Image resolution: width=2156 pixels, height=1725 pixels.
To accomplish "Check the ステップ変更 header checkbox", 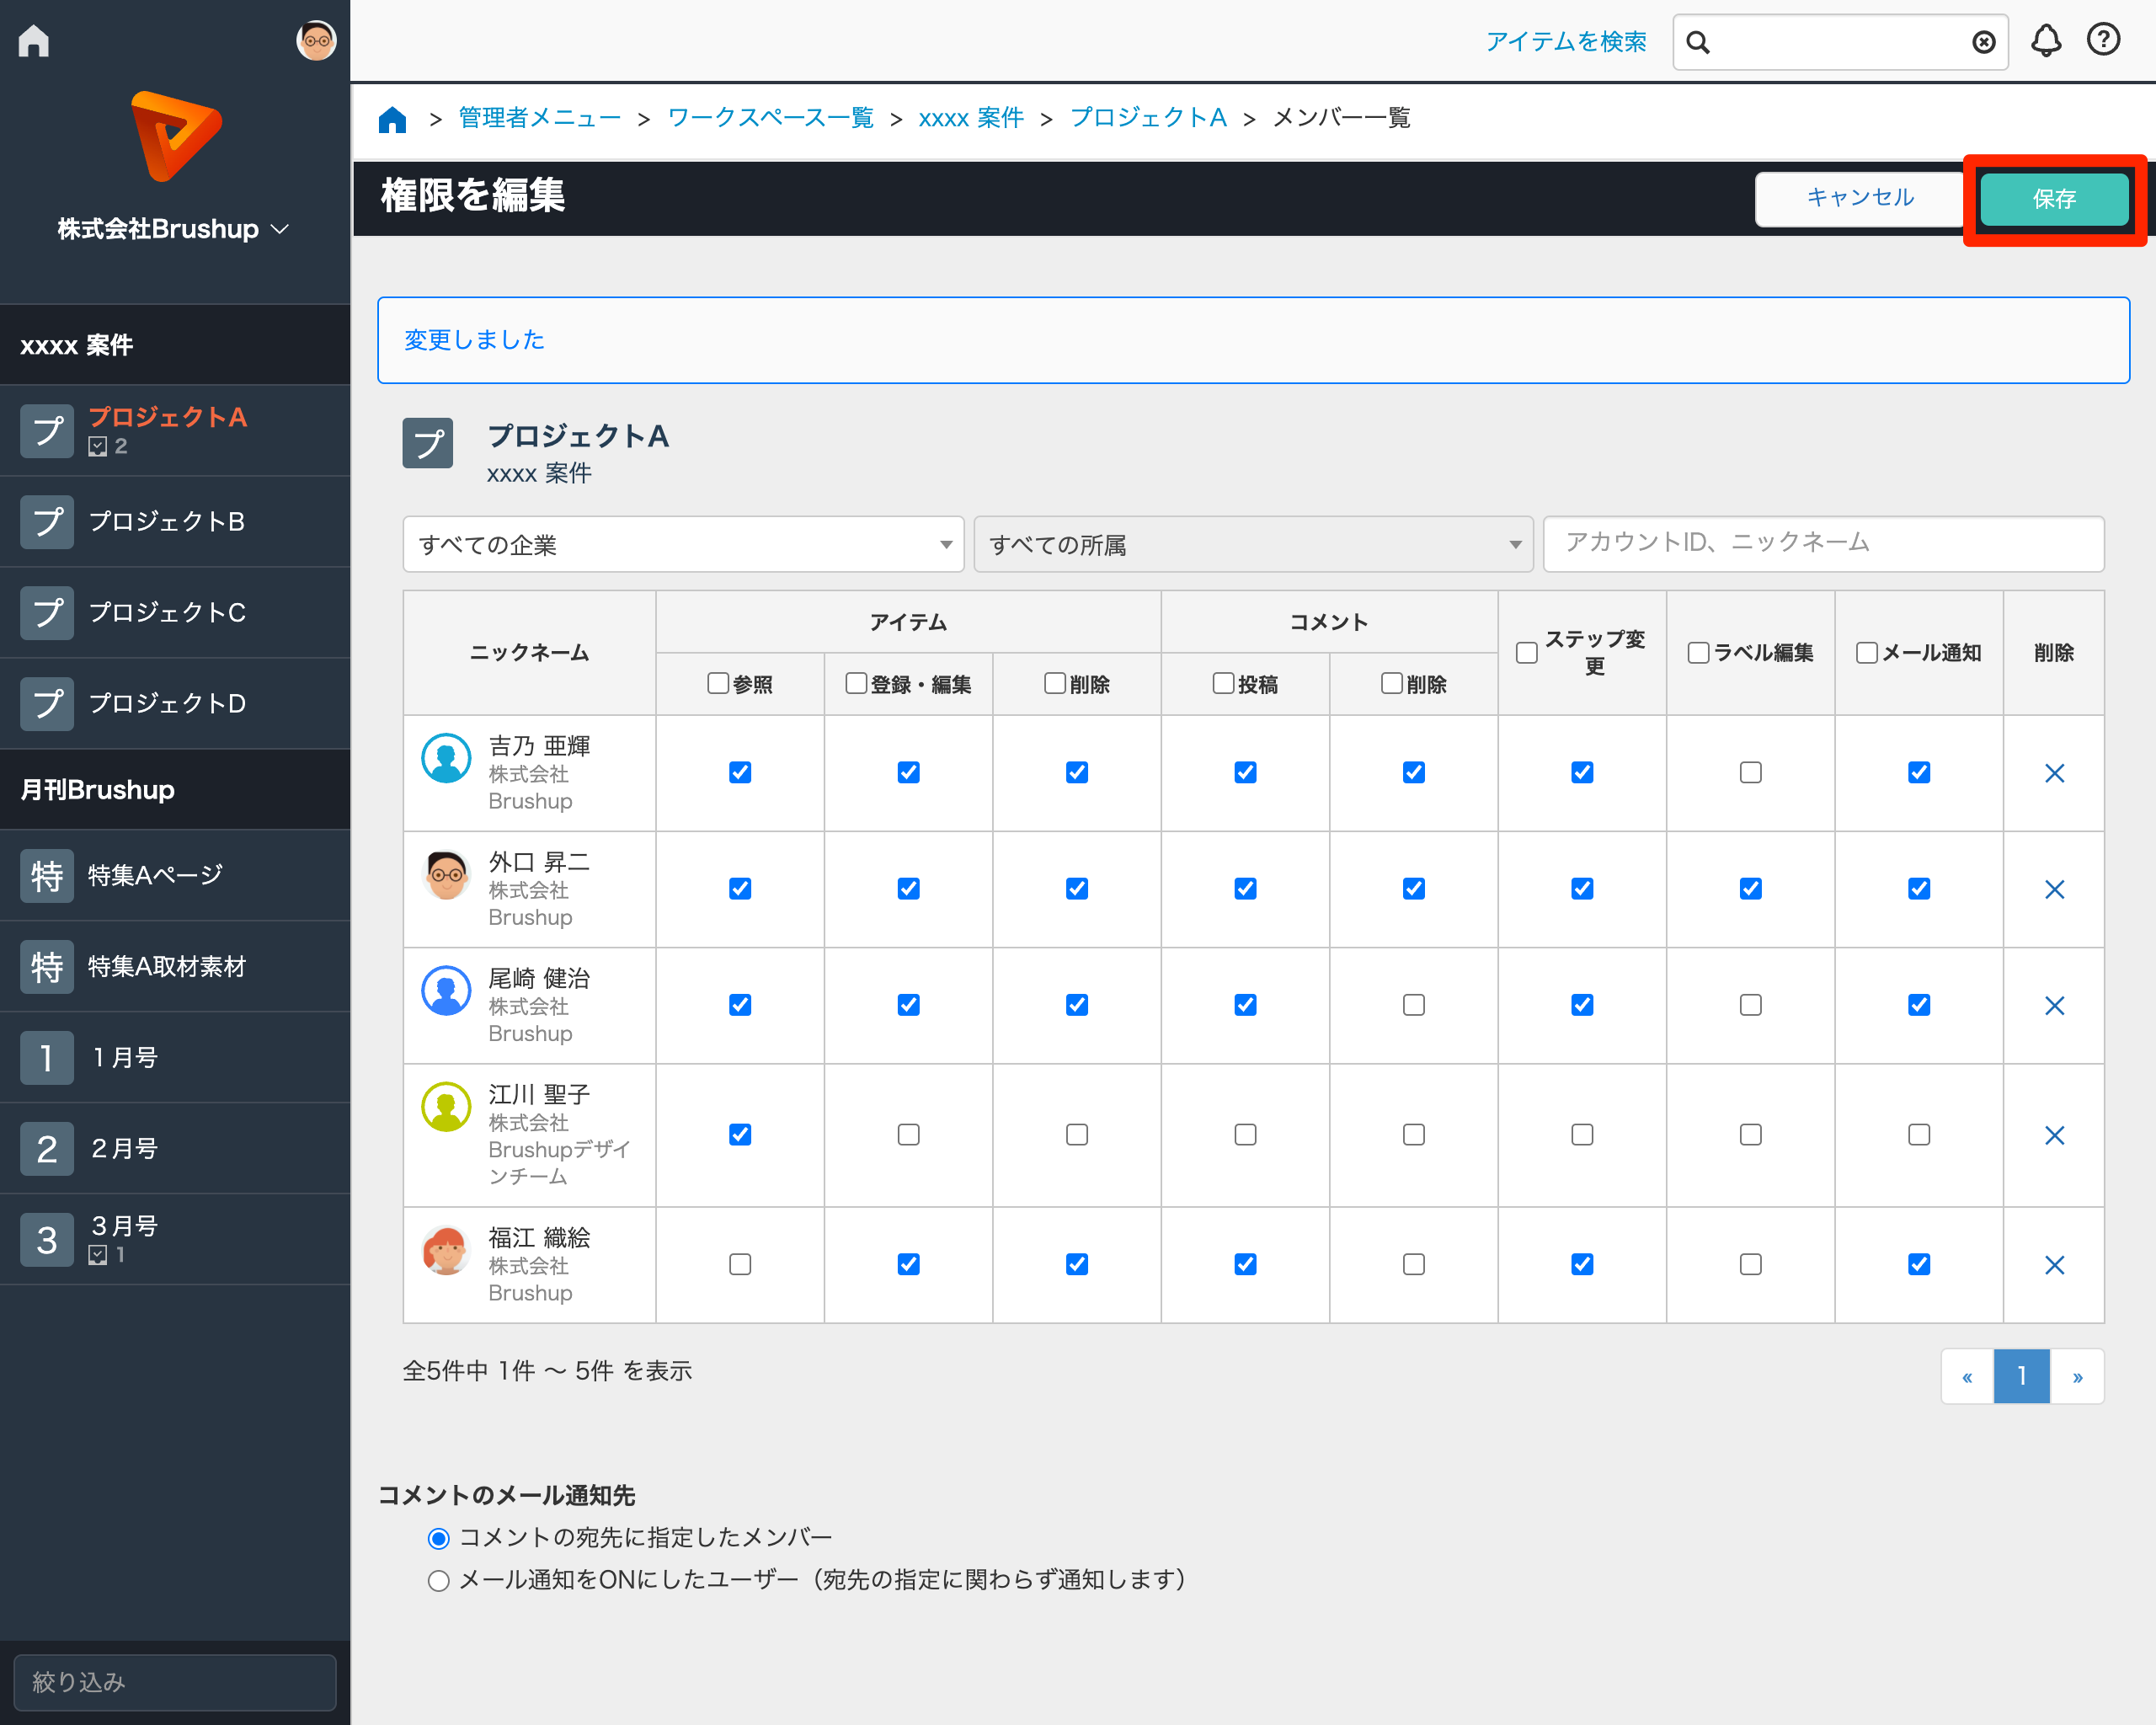I will click(1526, 653).
